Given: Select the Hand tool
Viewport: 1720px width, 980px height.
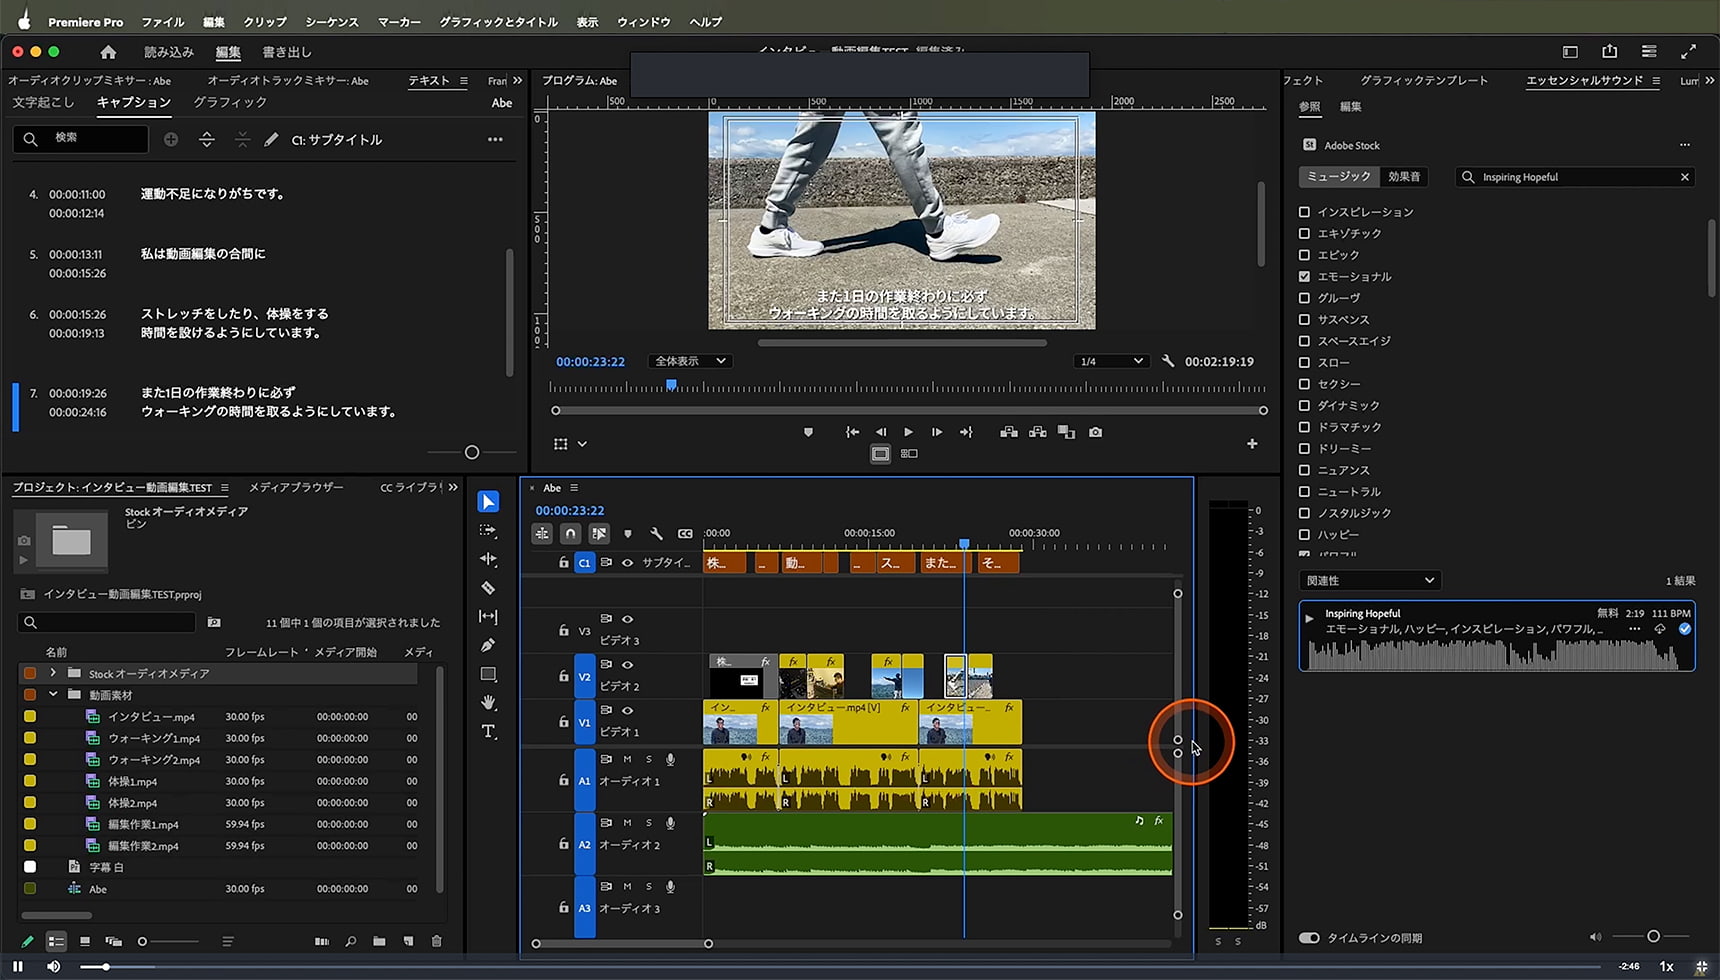Looking at the screenshot, I should coord(488,703).
